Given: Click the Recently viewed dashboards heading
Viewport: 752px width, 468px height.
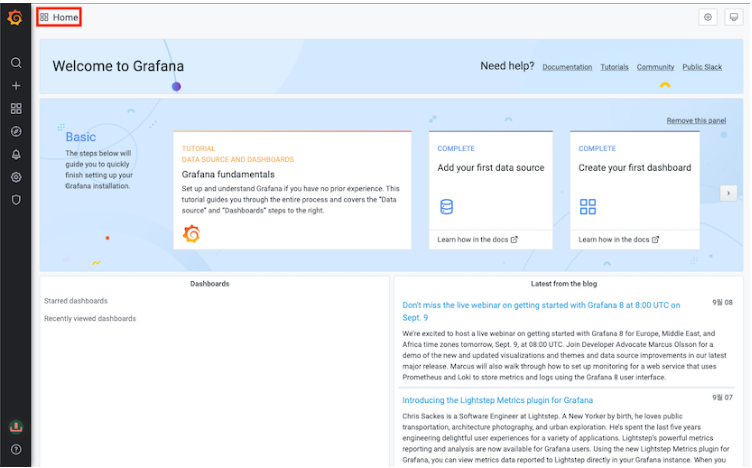Looking at the screenshot, I should pos(90,318).
